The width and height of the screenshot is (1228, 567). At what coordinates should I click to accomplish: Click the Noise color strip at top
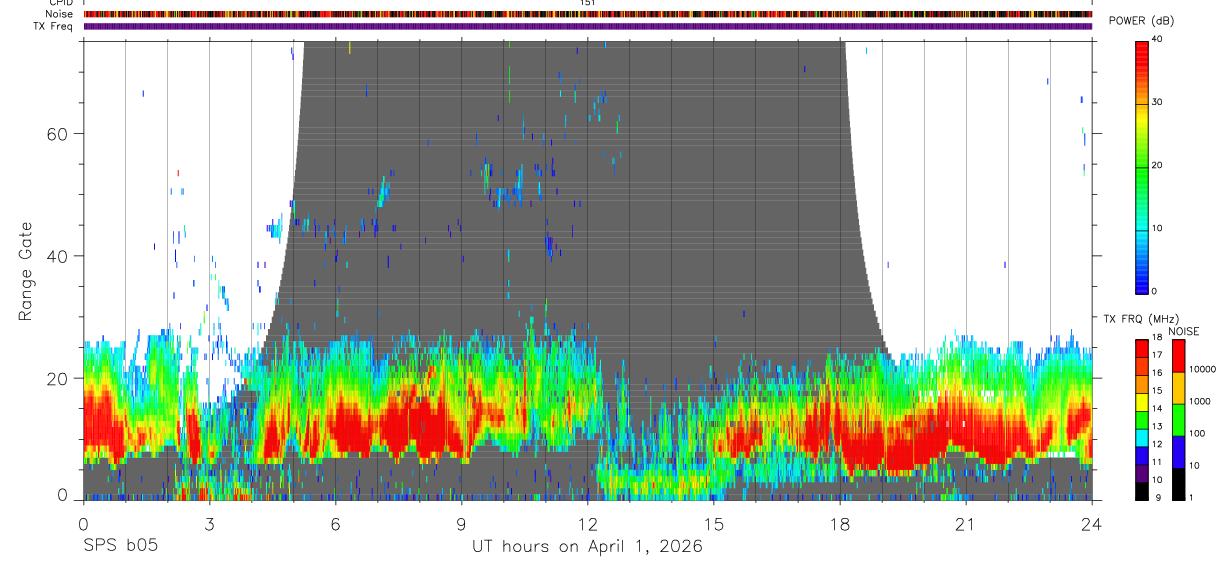point(588,14)
